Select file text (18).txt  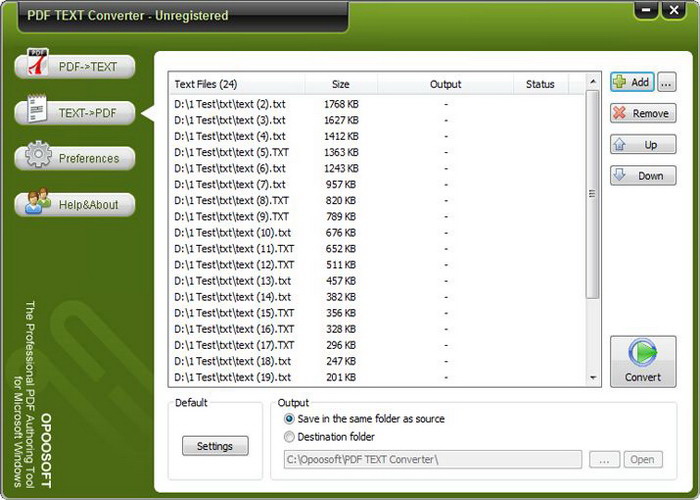point(377,361)
